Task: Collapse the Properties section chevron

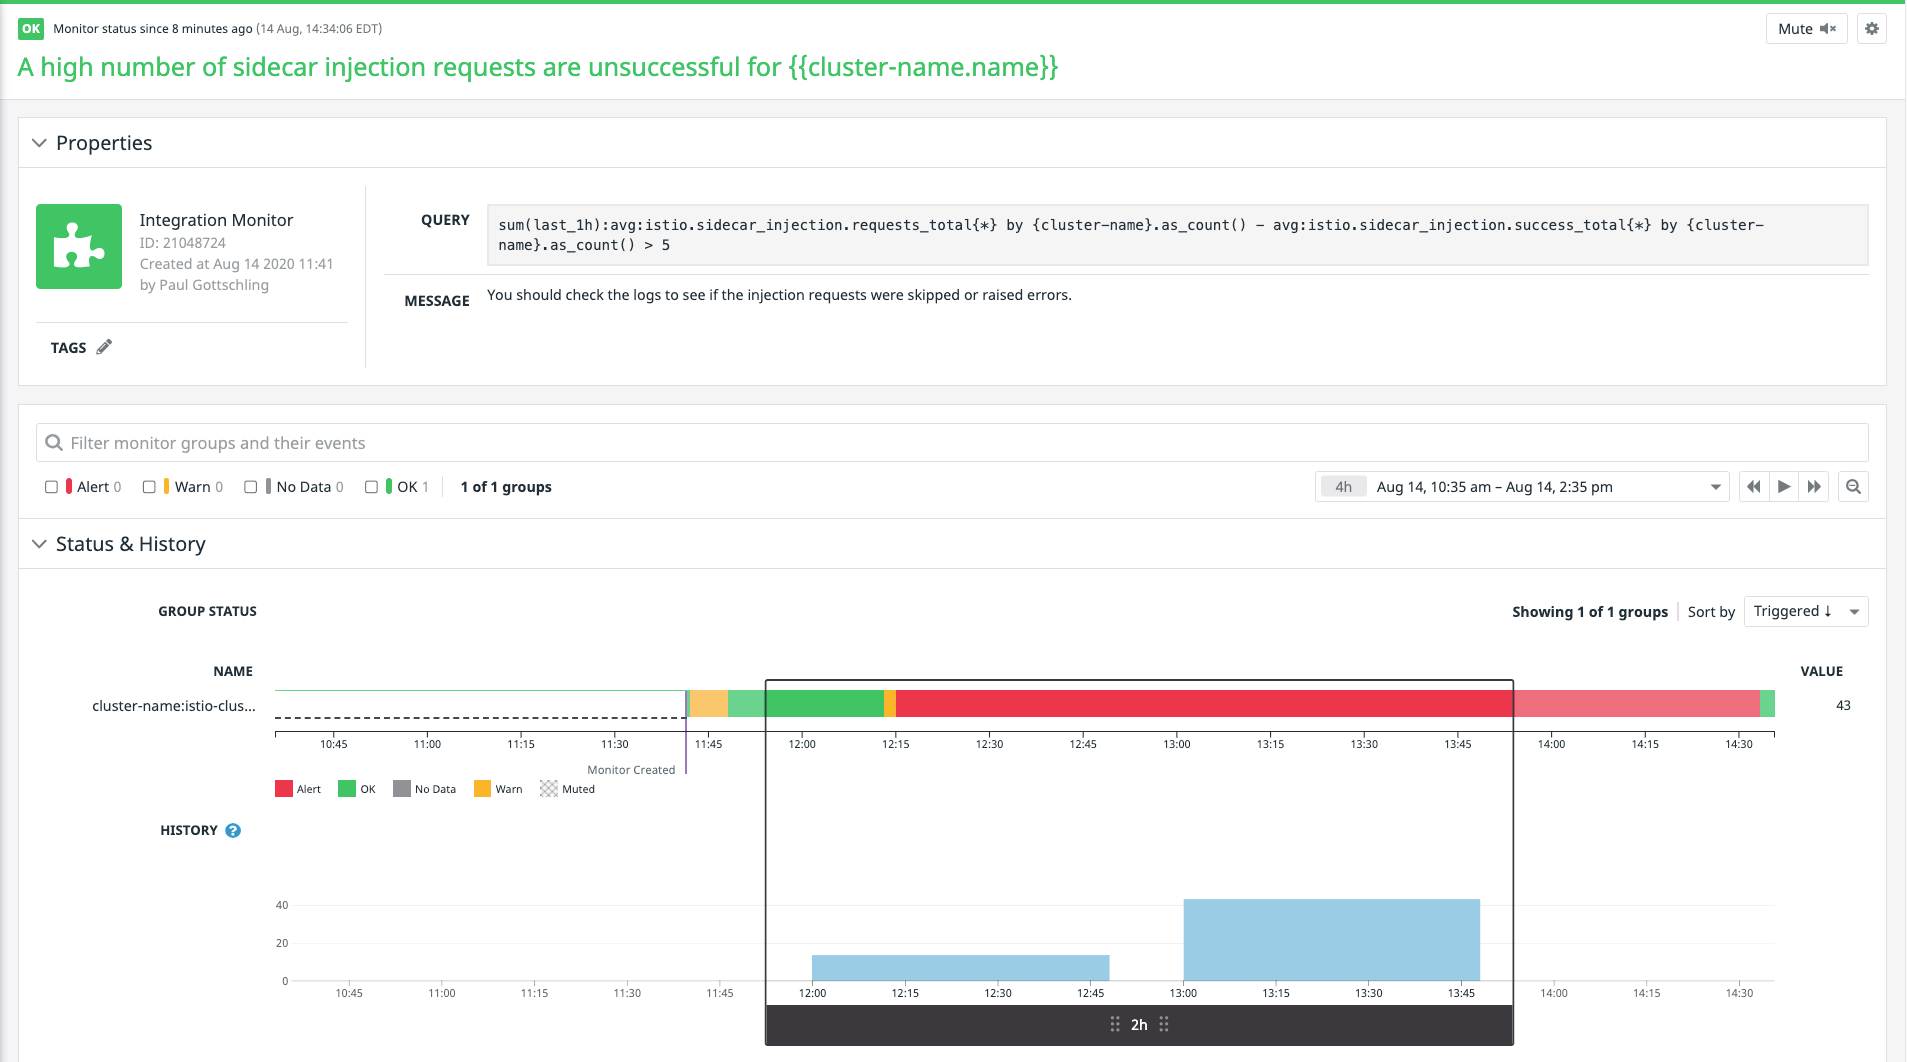Action: click(x=39, y=143)
